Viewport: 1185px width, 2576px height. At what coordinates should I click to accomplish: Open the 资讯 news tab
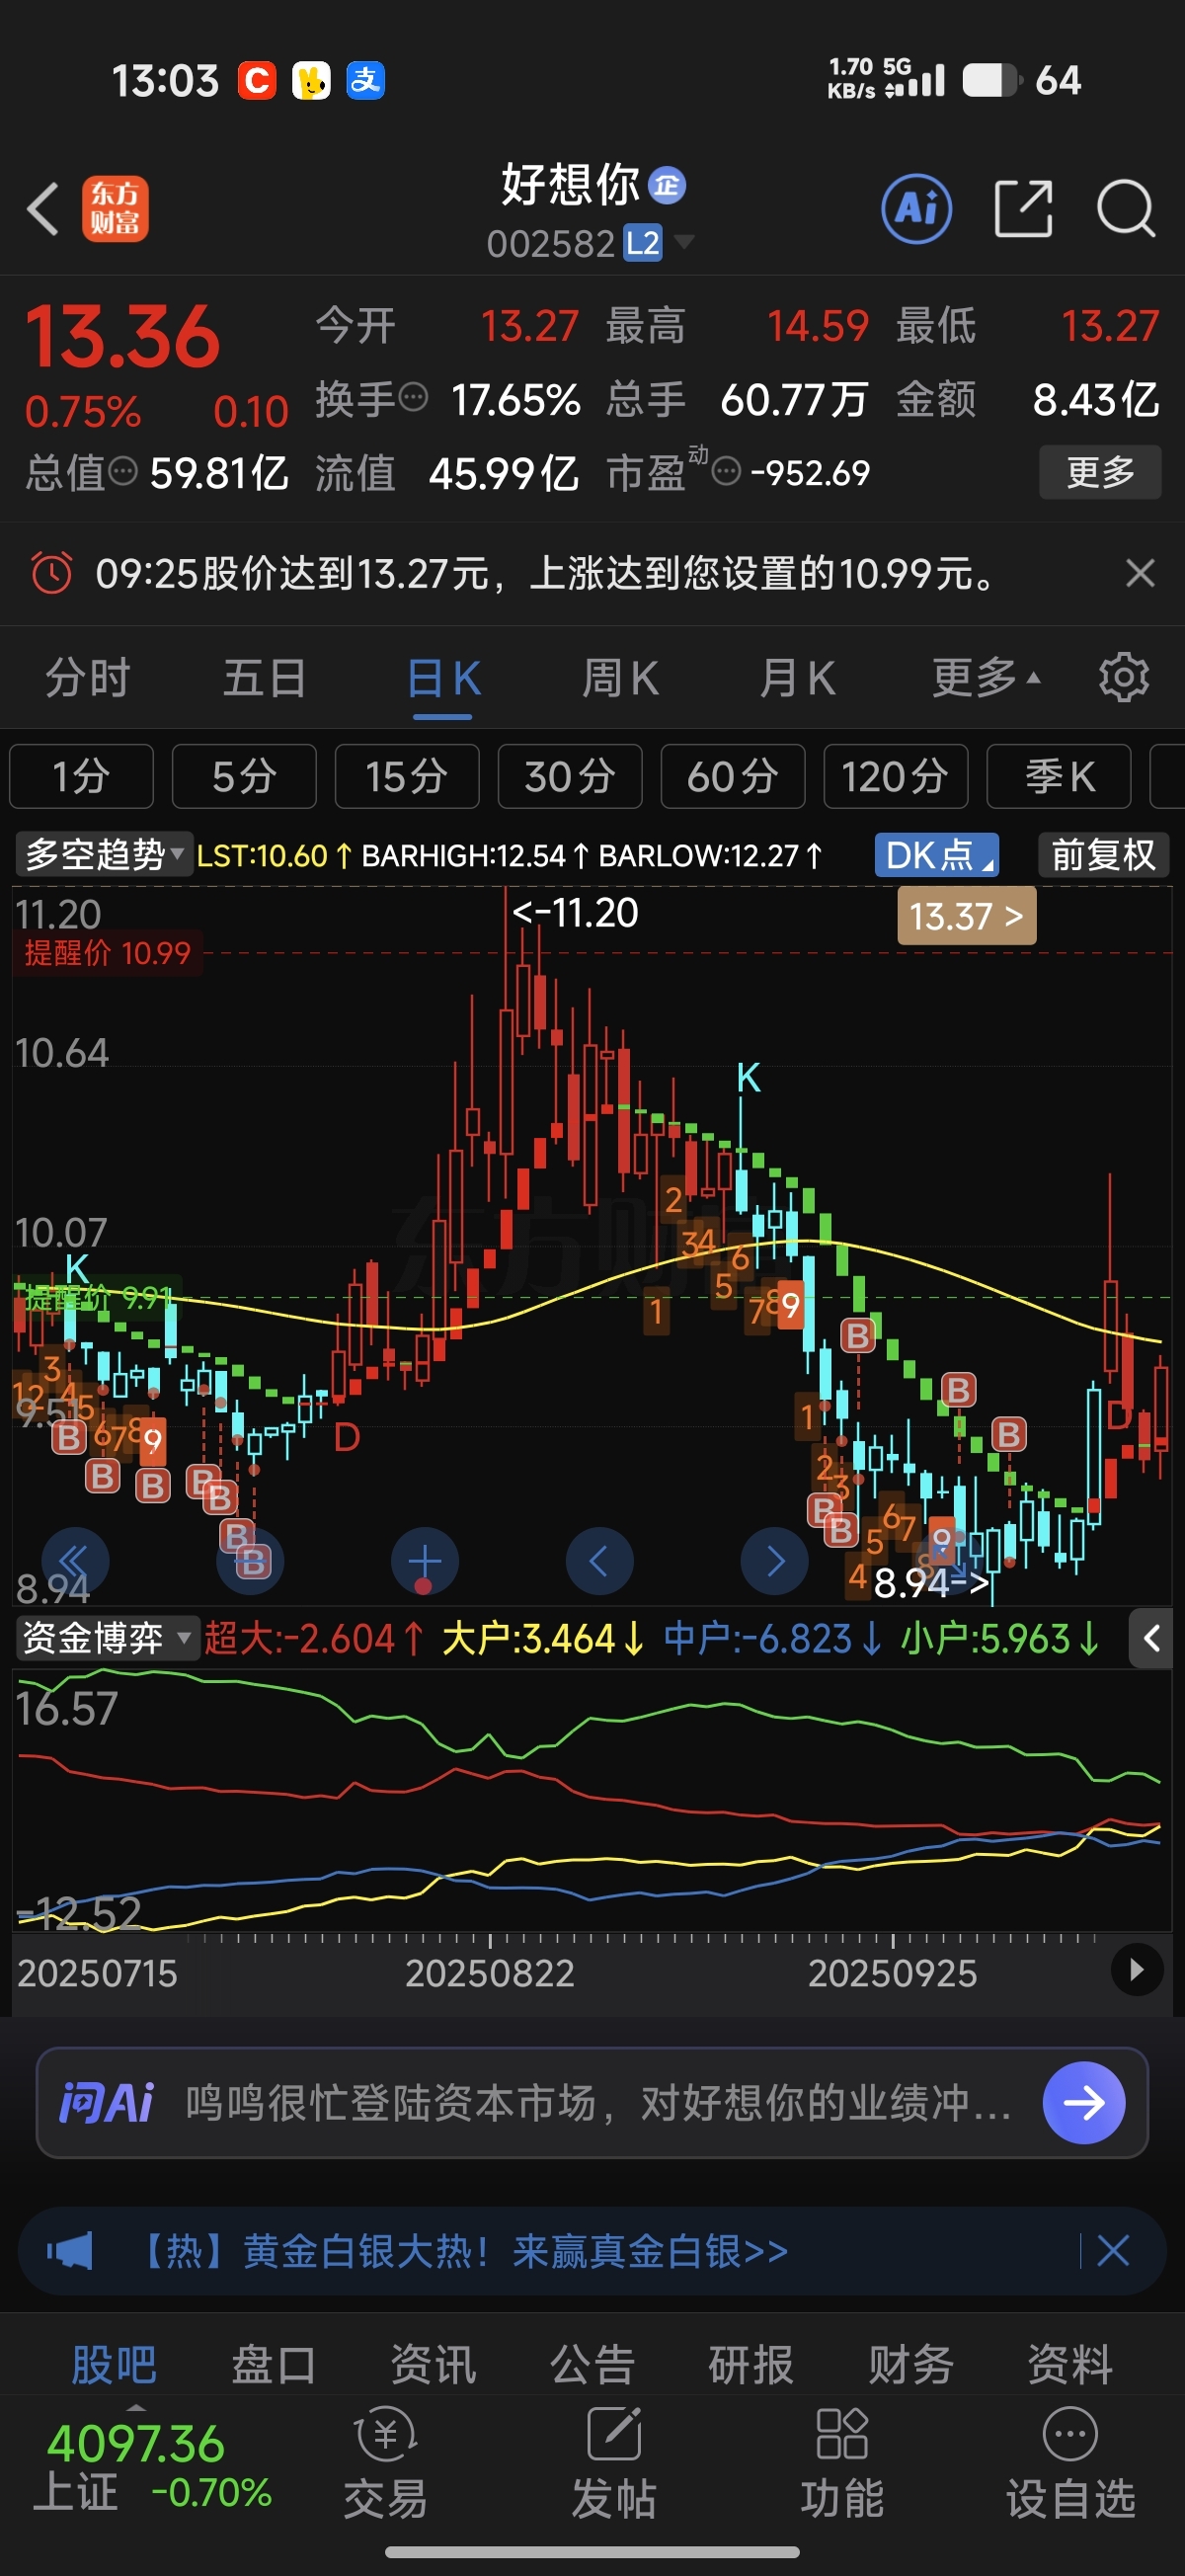[433, 2365]
